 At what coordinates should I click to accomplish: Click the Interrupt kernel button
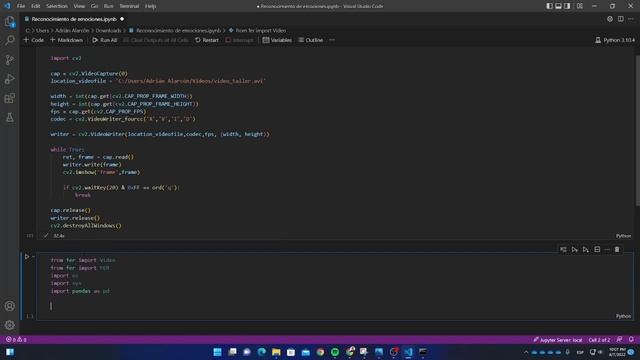click(240, 40)
